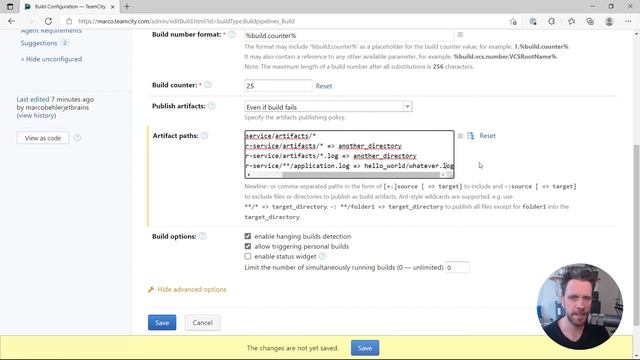640x360 pixels.
Task: Click the wrench icon for advanced options
Action: (x=151, y=289)
